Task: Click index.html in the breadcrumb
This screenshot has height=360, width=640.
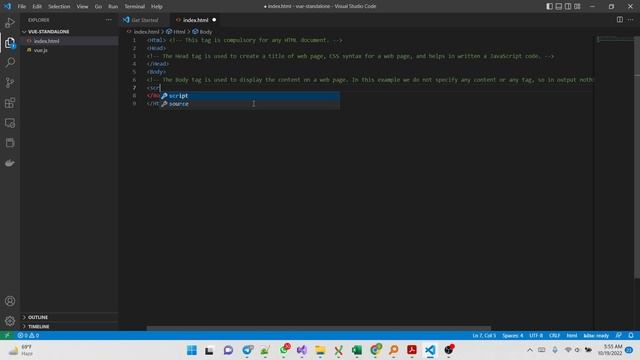Action: (x=146, y=31)
